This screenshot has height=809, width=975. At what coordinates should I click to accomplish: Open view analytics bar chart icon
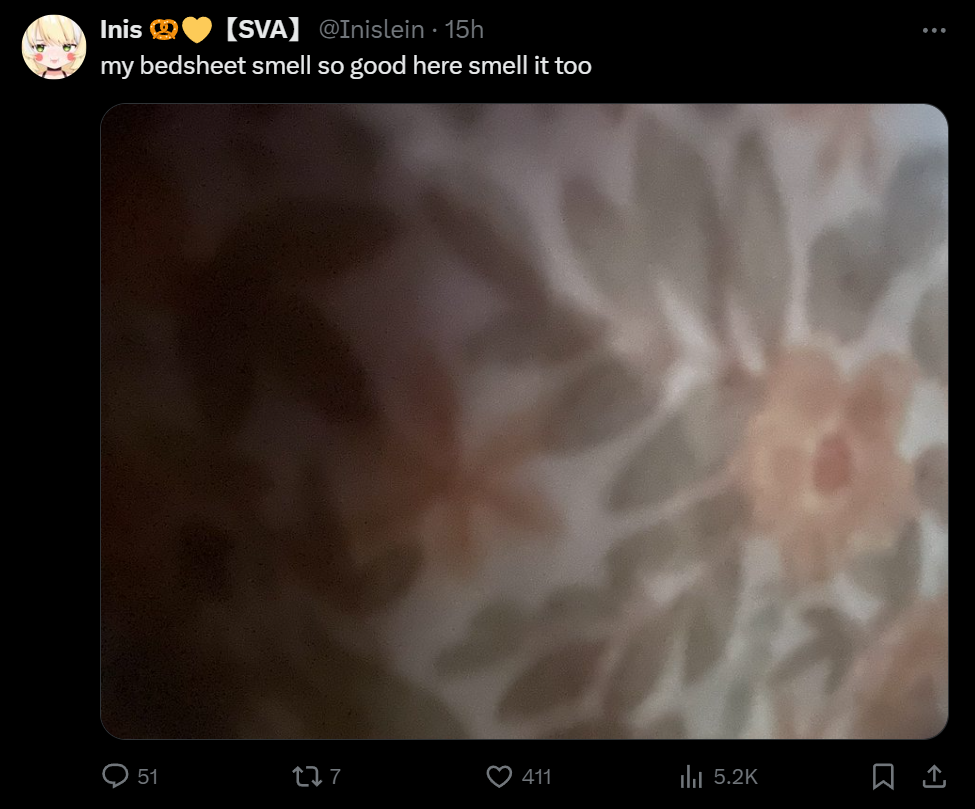pyautogui.click(x=691, y=776)
